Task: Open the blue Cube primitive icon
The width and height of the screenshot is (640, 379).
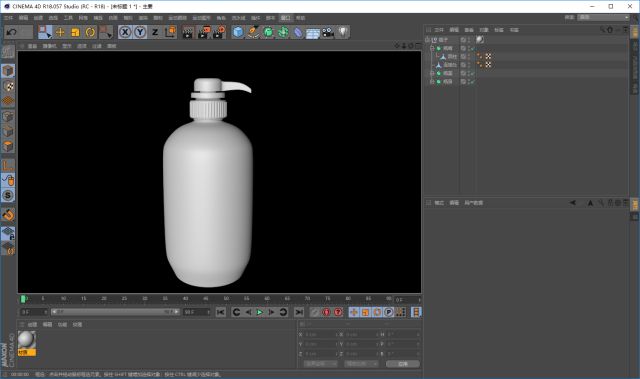Action: 238,32
